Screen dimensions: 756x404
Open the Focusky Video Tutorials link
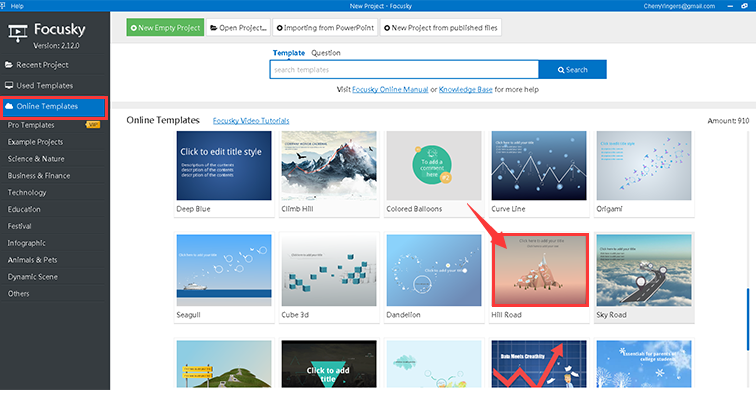click(x=251, y=121)
